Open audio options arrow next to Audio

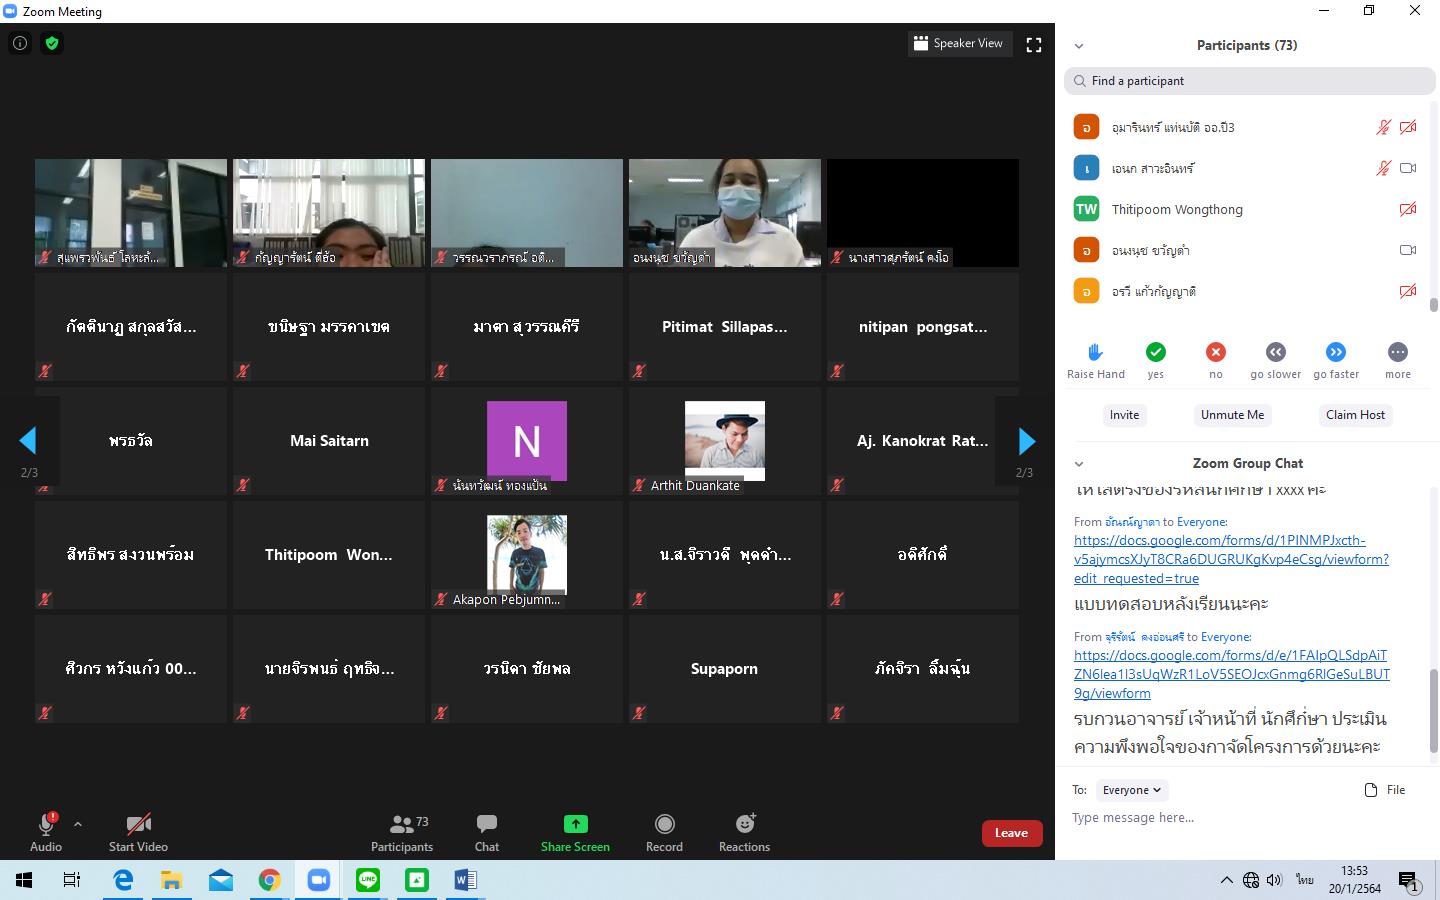(78, 824)
